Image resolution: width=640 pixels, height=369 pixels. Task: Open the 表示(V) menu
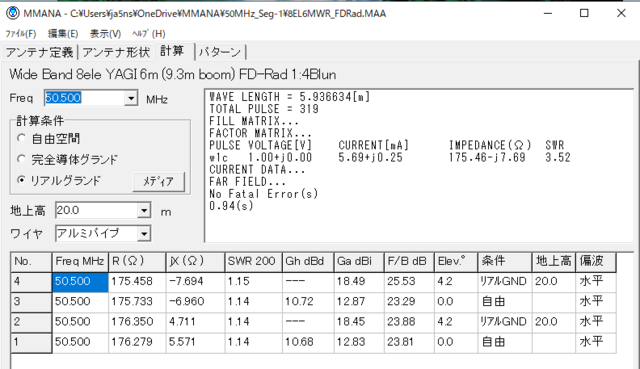pos(105,34)
